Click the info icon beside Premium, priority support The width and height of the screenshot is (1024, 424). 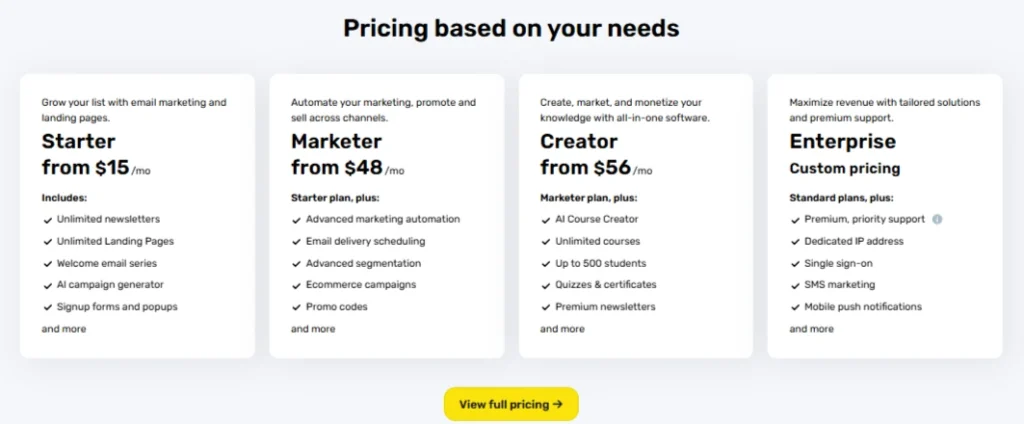(x=937, y=220)
